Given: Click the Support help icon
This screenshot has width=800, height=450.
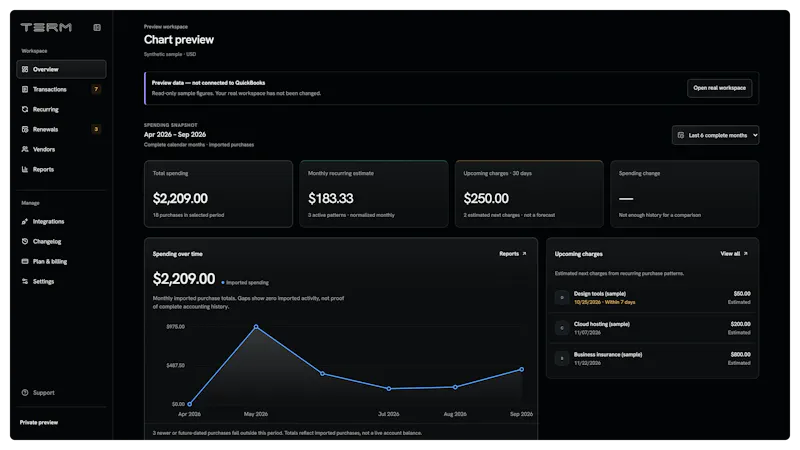Looking at the screenshot, I should 25,392.
